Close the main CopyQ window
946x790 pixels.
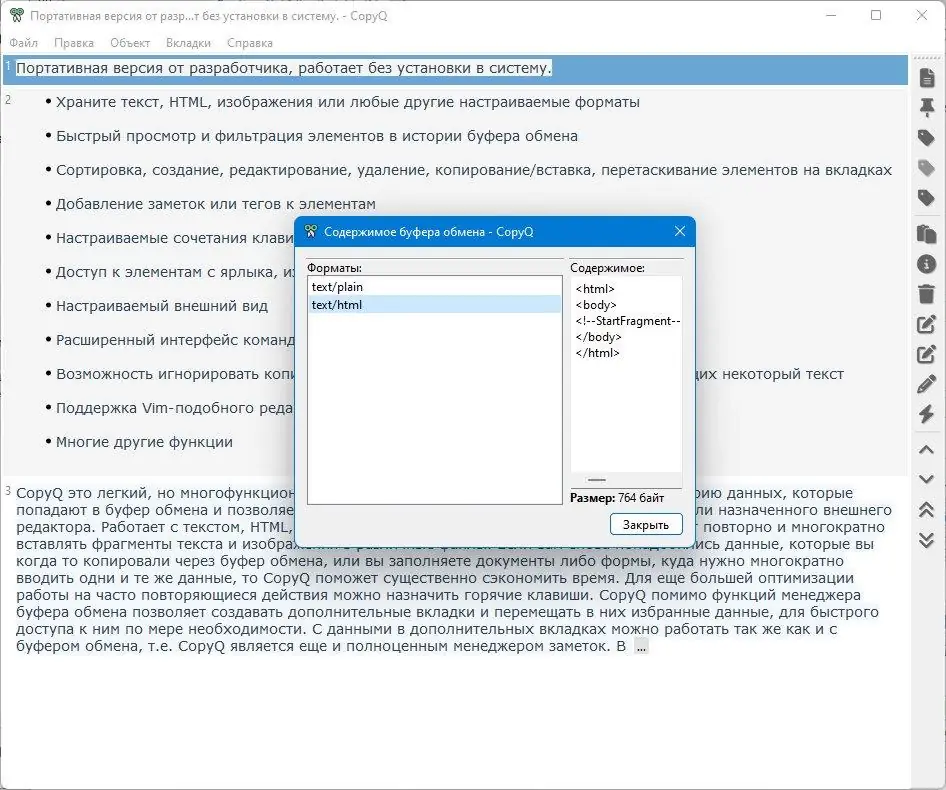(x=922, y=16)
